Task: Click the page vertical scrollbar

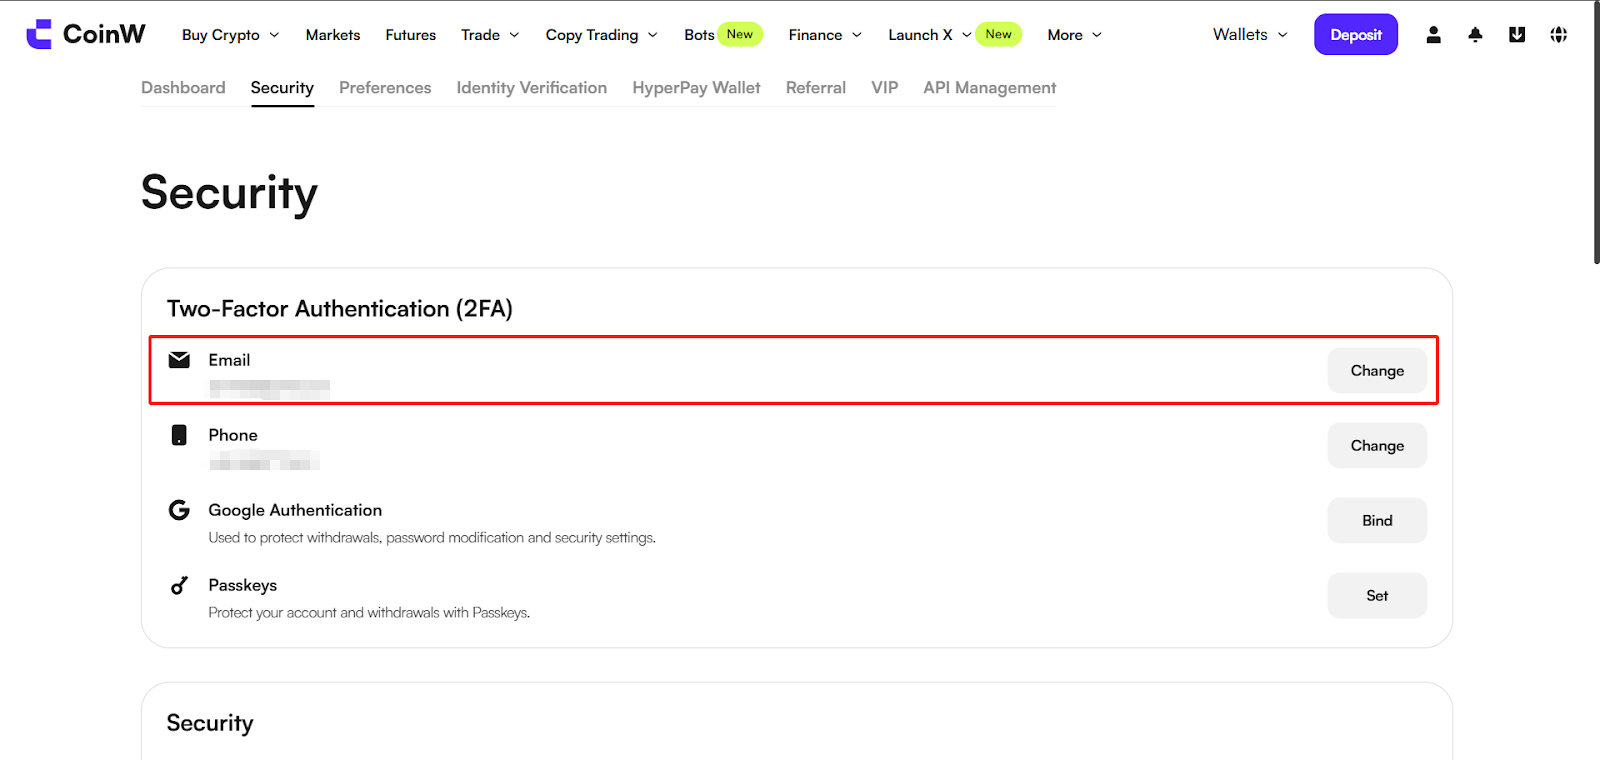Action: tap(1596, 132)
